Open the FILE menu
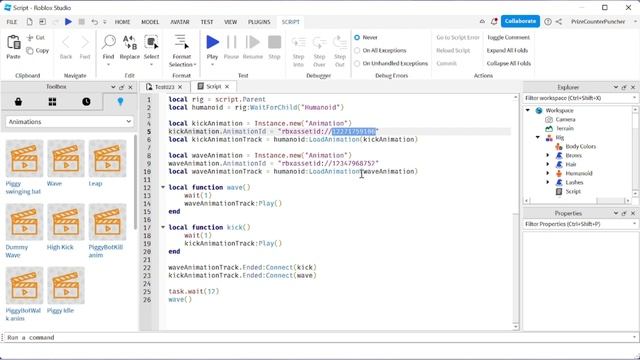The image size is (640, 360). [12, 22]
